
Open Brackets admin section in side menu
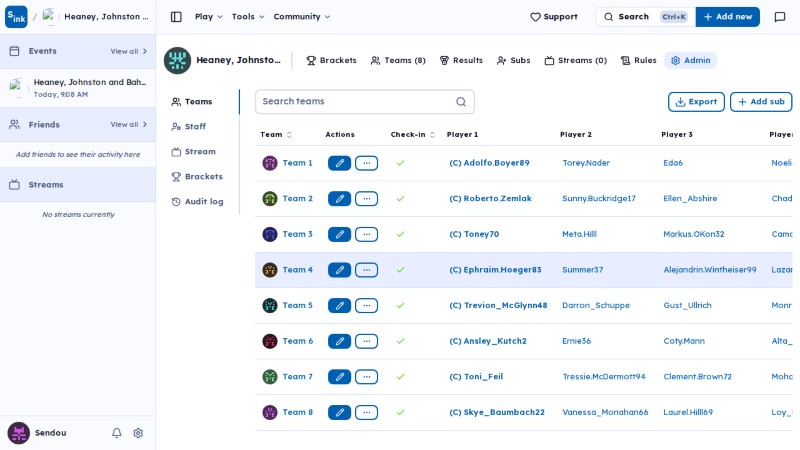197,177
